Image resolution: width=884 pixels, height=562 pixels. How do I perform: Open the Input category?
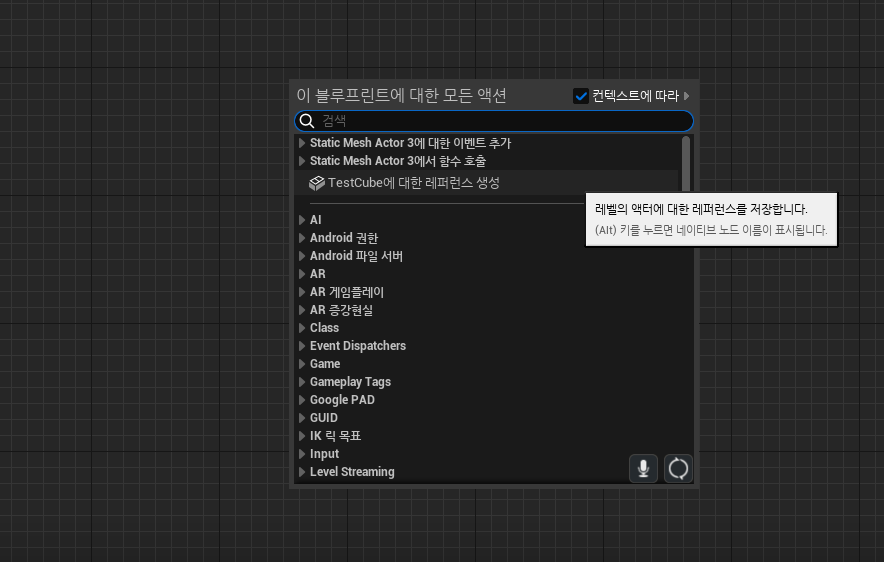pyautogui.click(x=324, y=454)
